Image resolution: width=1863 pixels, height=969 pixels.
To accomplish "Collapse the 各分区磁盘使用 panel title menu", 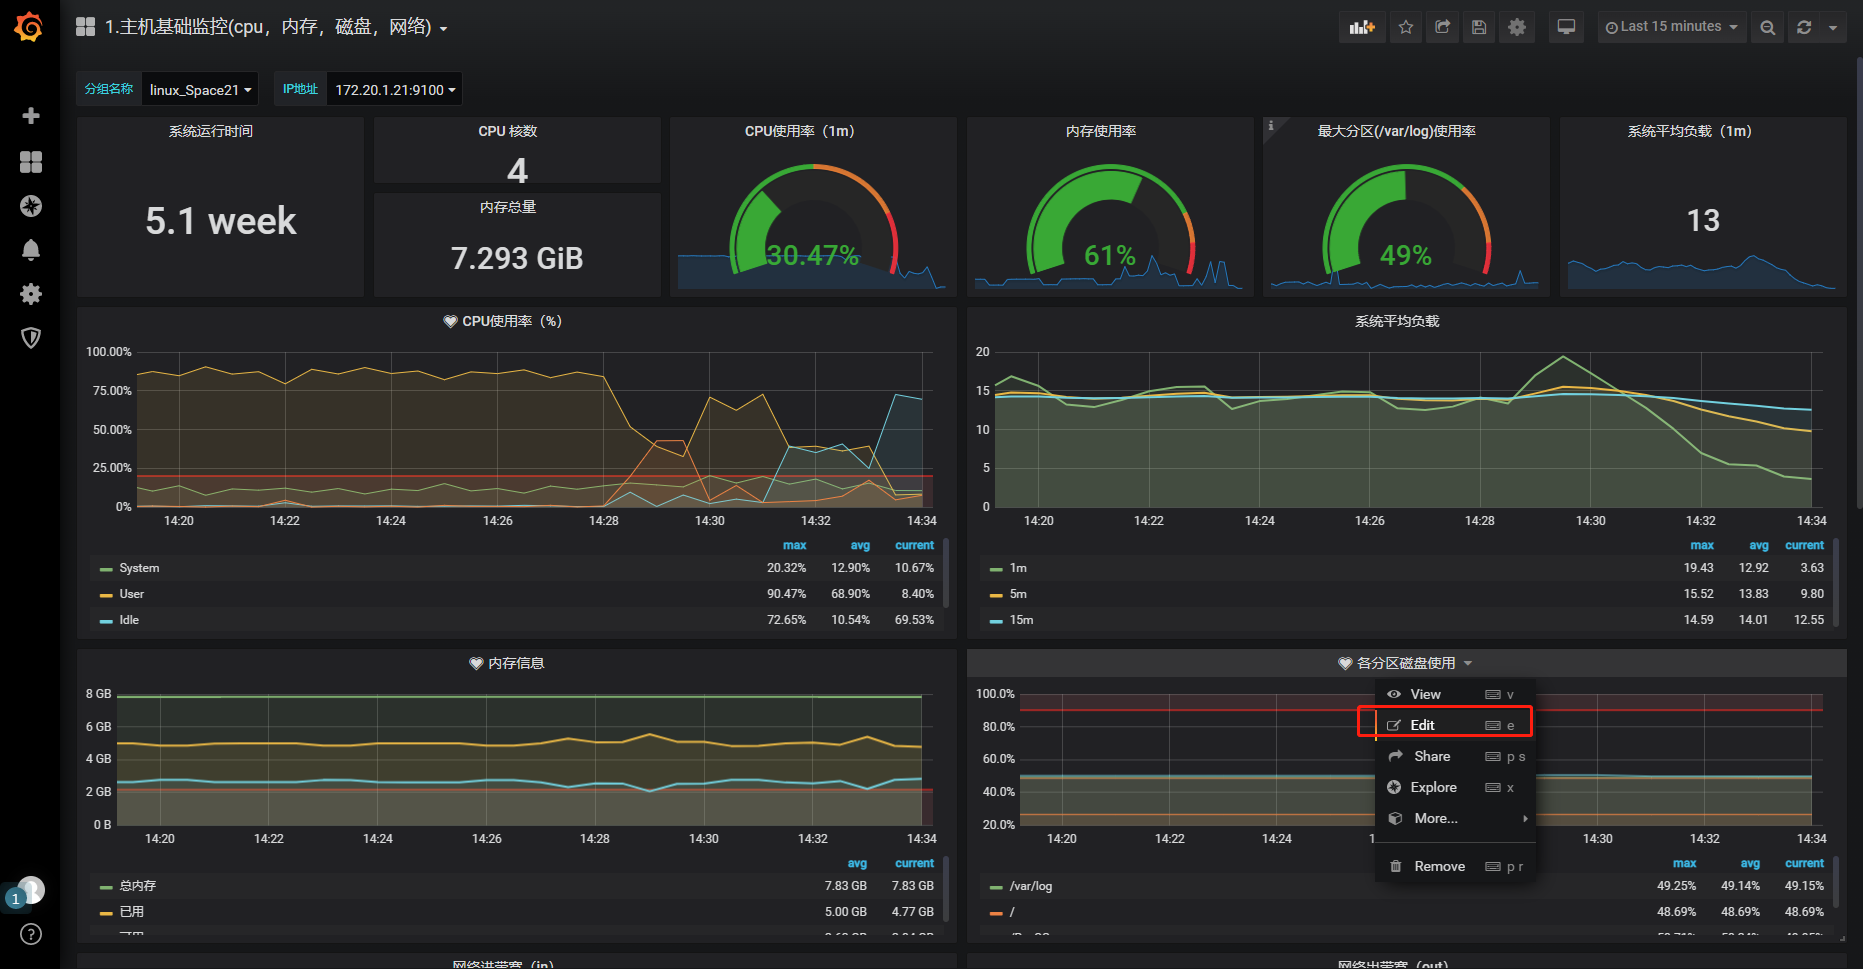I will tap(1406, 663).
